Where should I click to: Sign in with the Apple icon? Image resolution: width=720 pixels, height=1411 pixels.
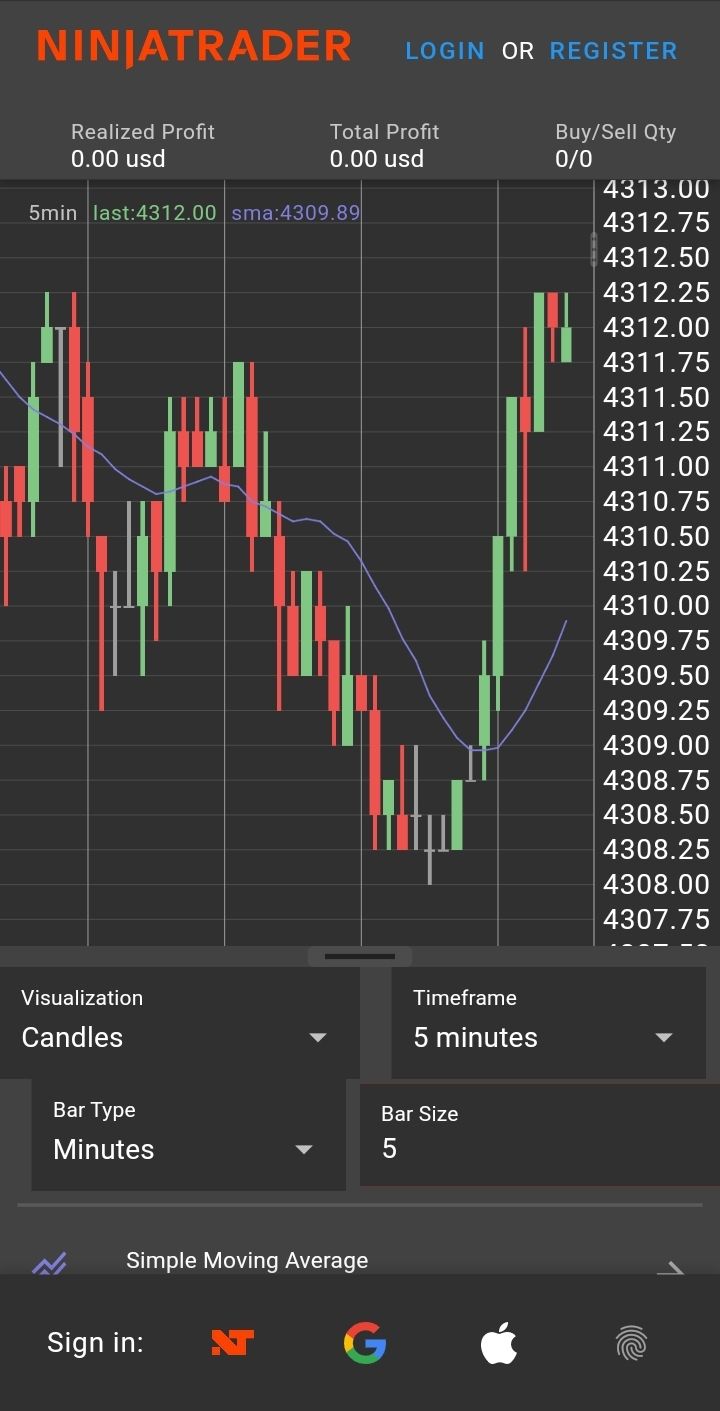point(499,1343)
